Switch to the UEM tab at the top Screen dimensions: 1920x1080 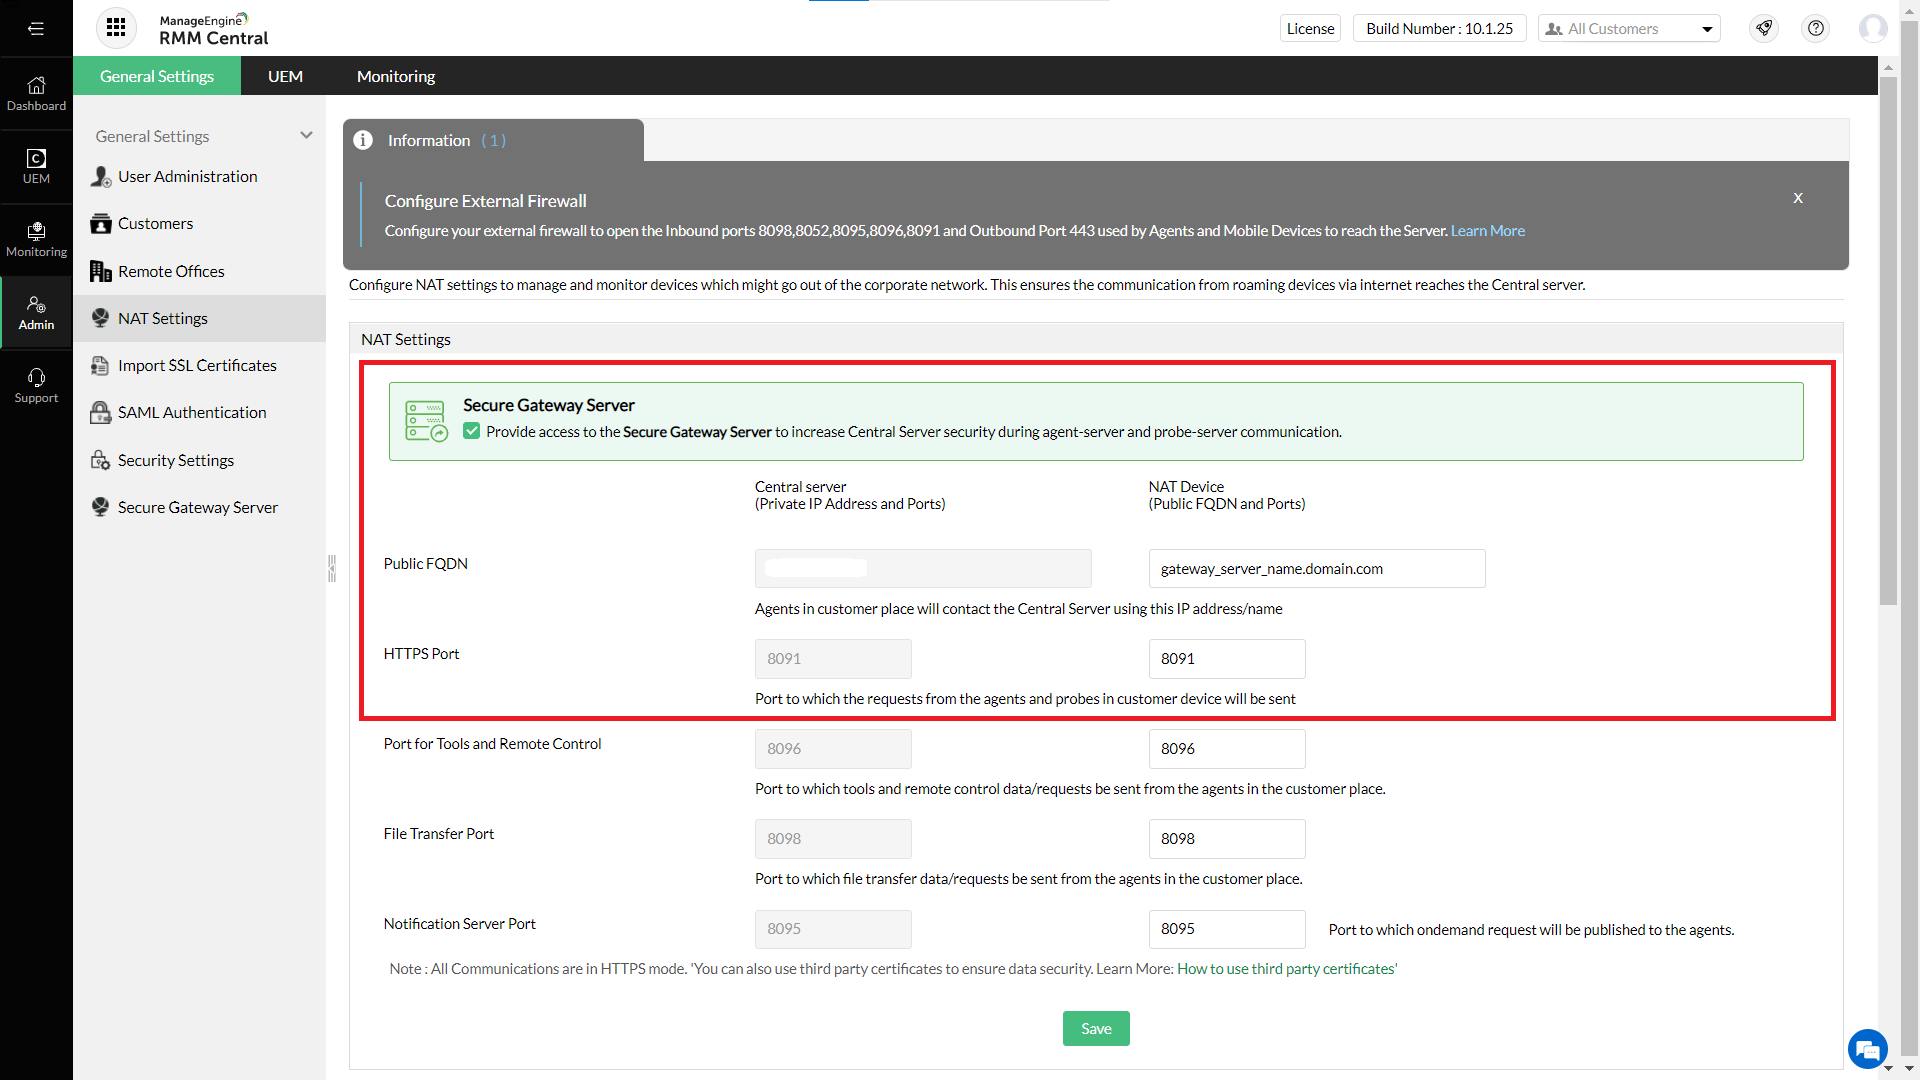[x=285, y=75]
